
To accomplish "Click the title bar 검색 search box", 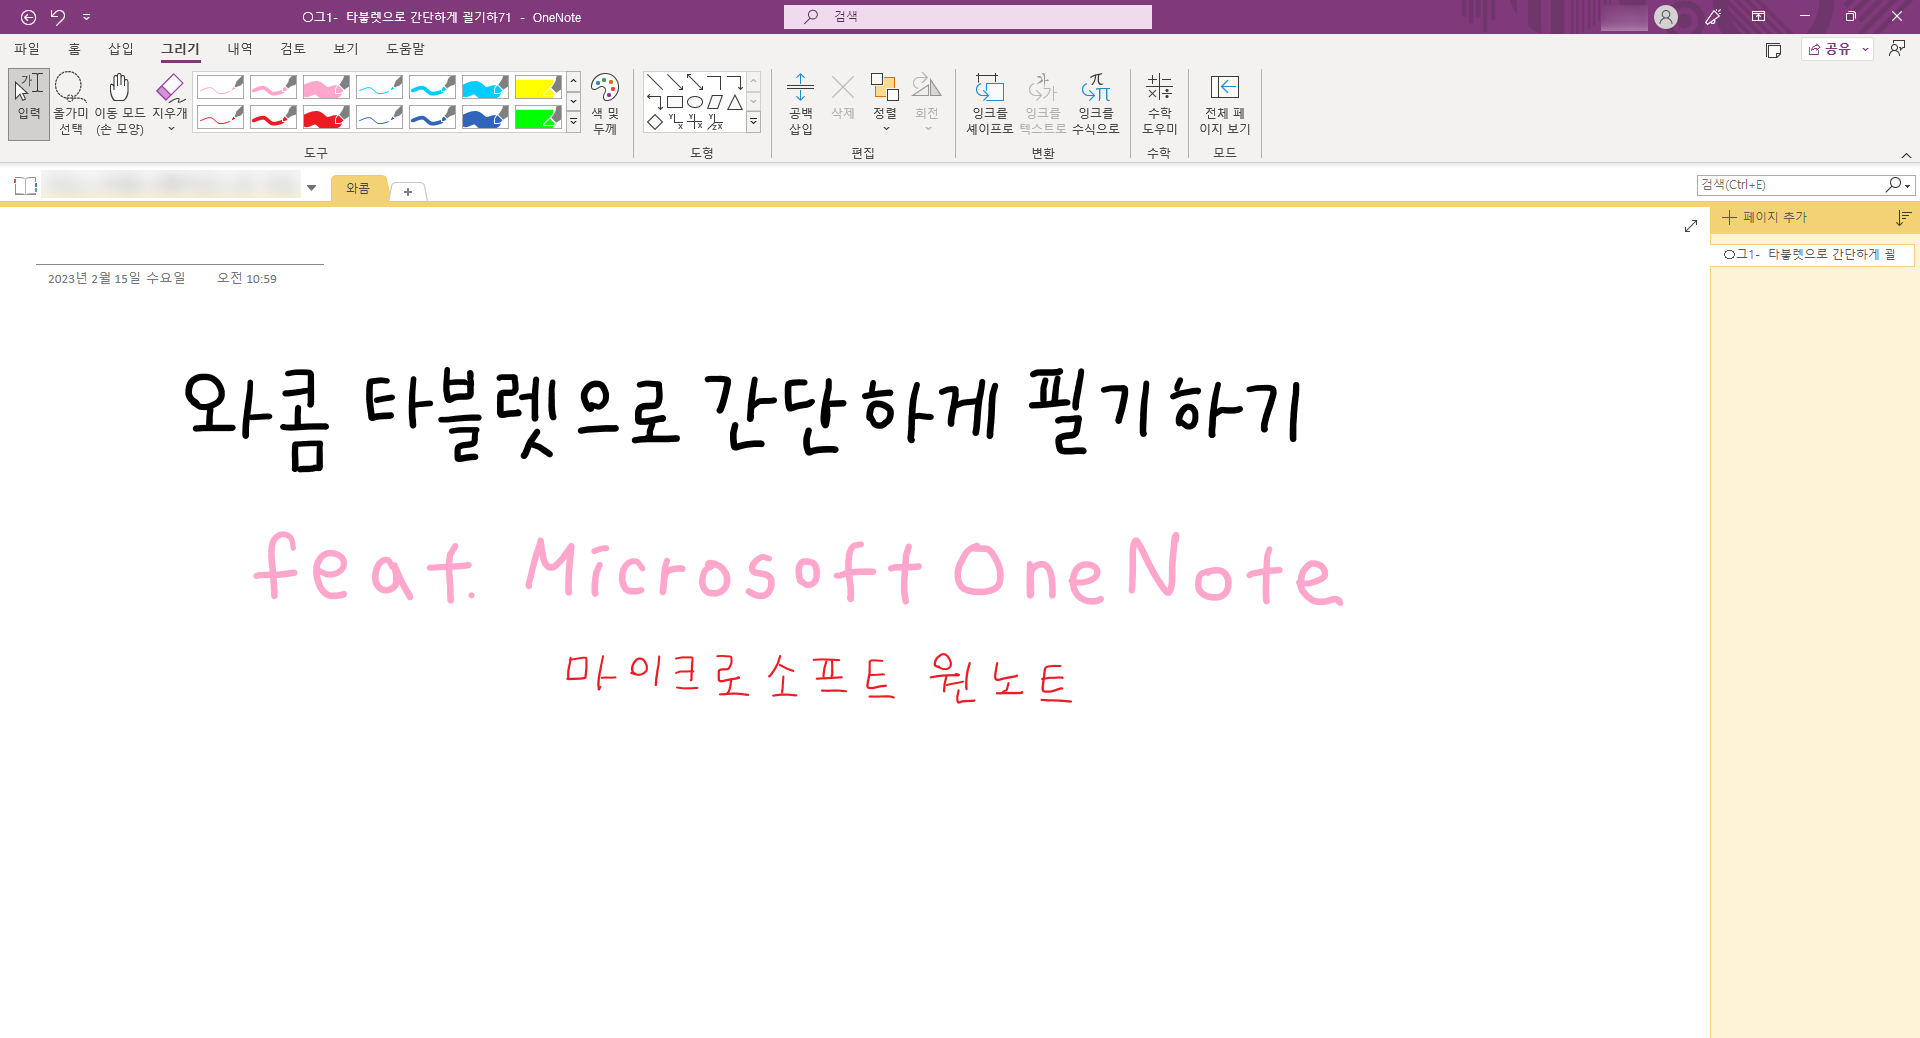I will tap(967, 17).
